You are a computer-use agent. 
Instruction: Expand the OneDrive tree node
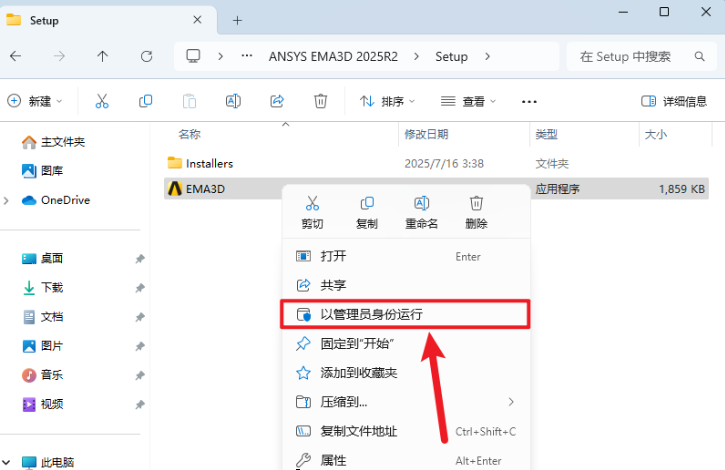pyautogui.click(x=6, y=200)
